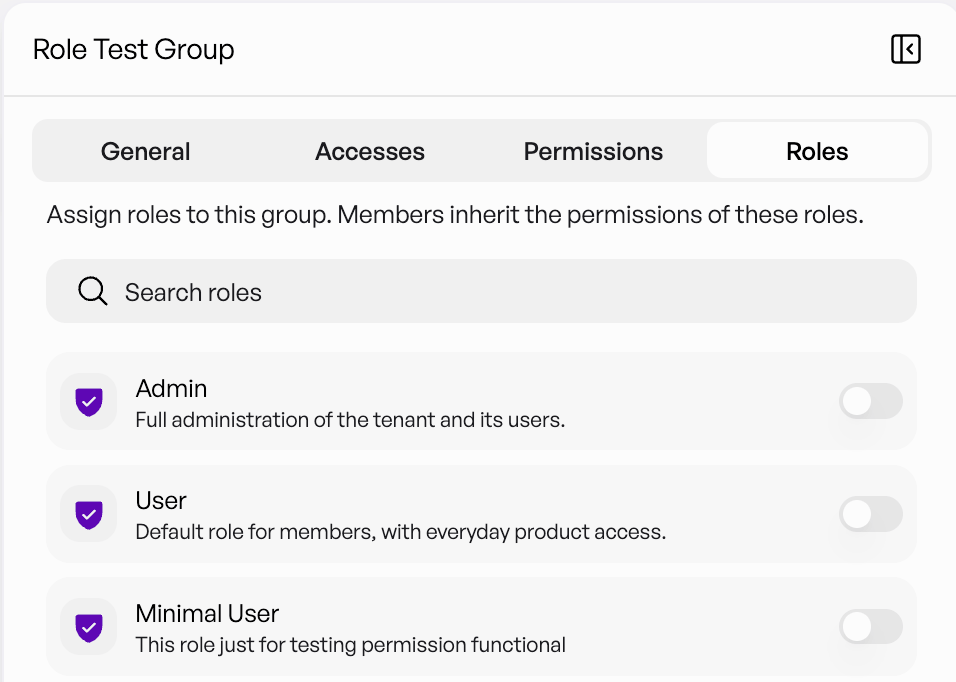
Task: Enable the Admin role toggle
Action: pyautogui.click(x=871, y=402)
